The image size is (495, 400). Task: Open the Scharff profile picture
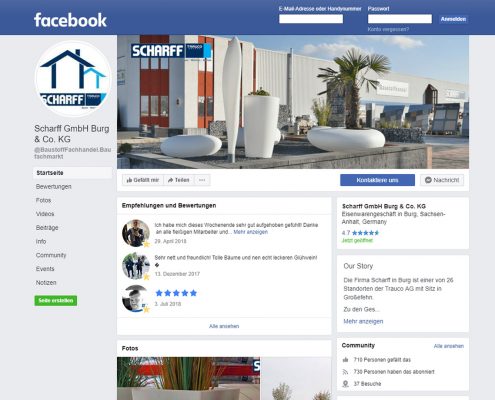click(x=73, y=79)
